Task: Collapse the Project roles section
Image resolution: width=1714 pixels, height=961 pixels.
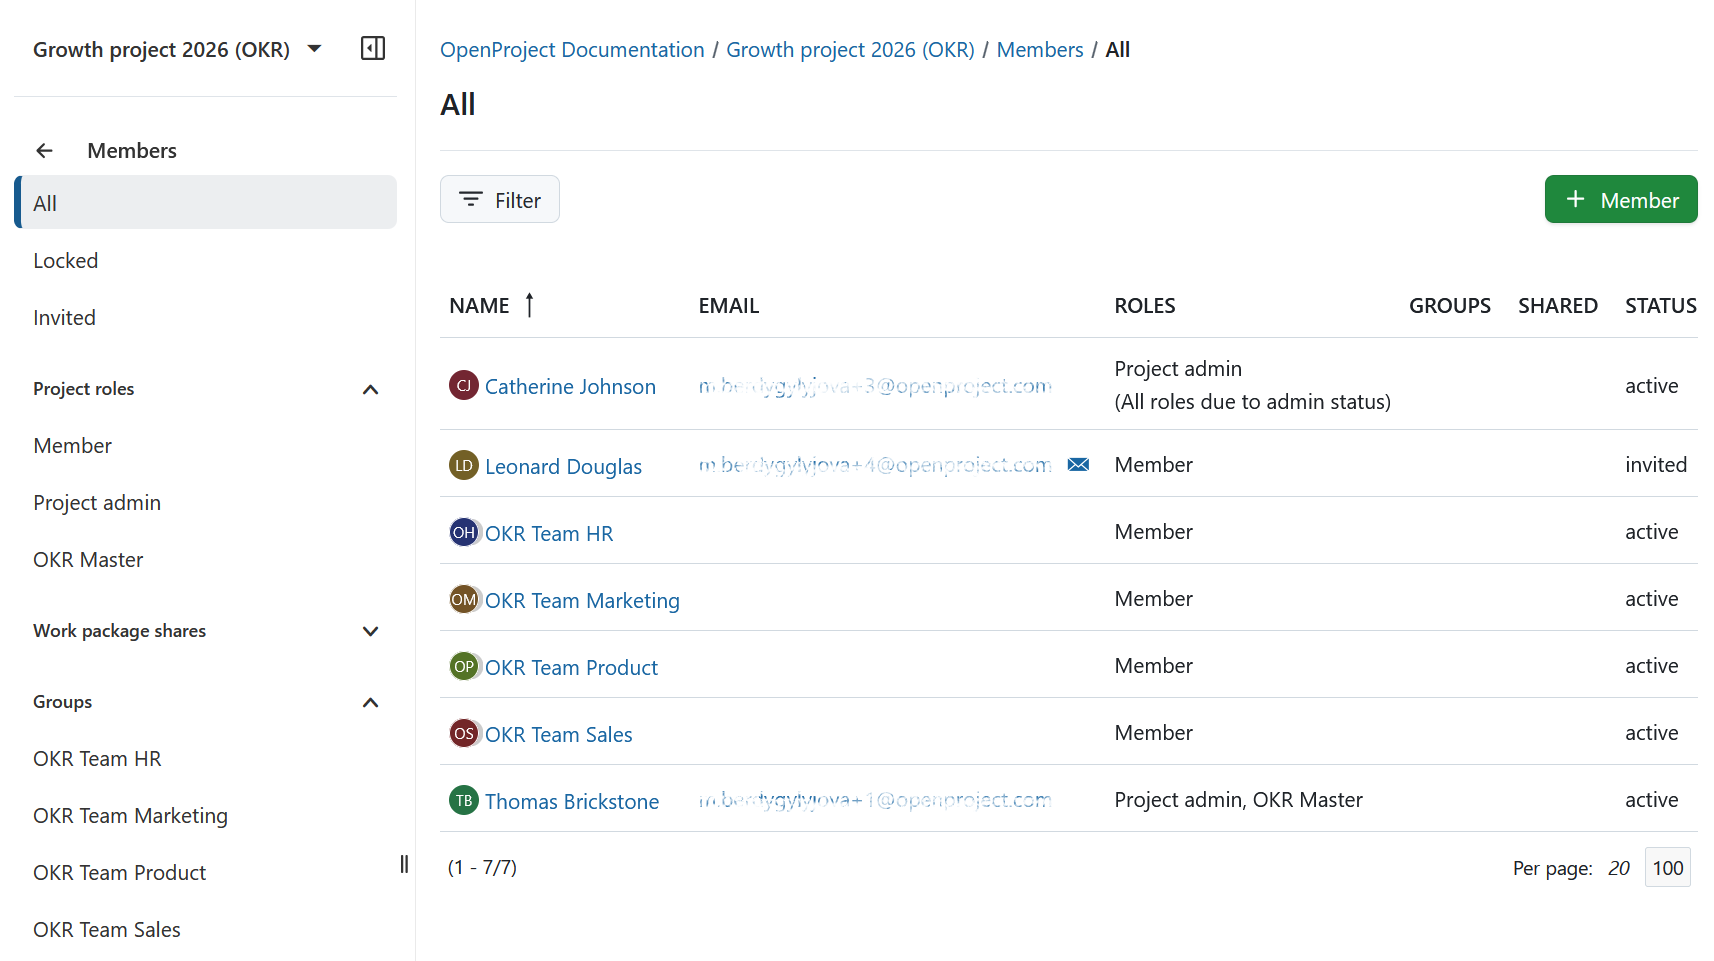Action: (x=370, y=390)
